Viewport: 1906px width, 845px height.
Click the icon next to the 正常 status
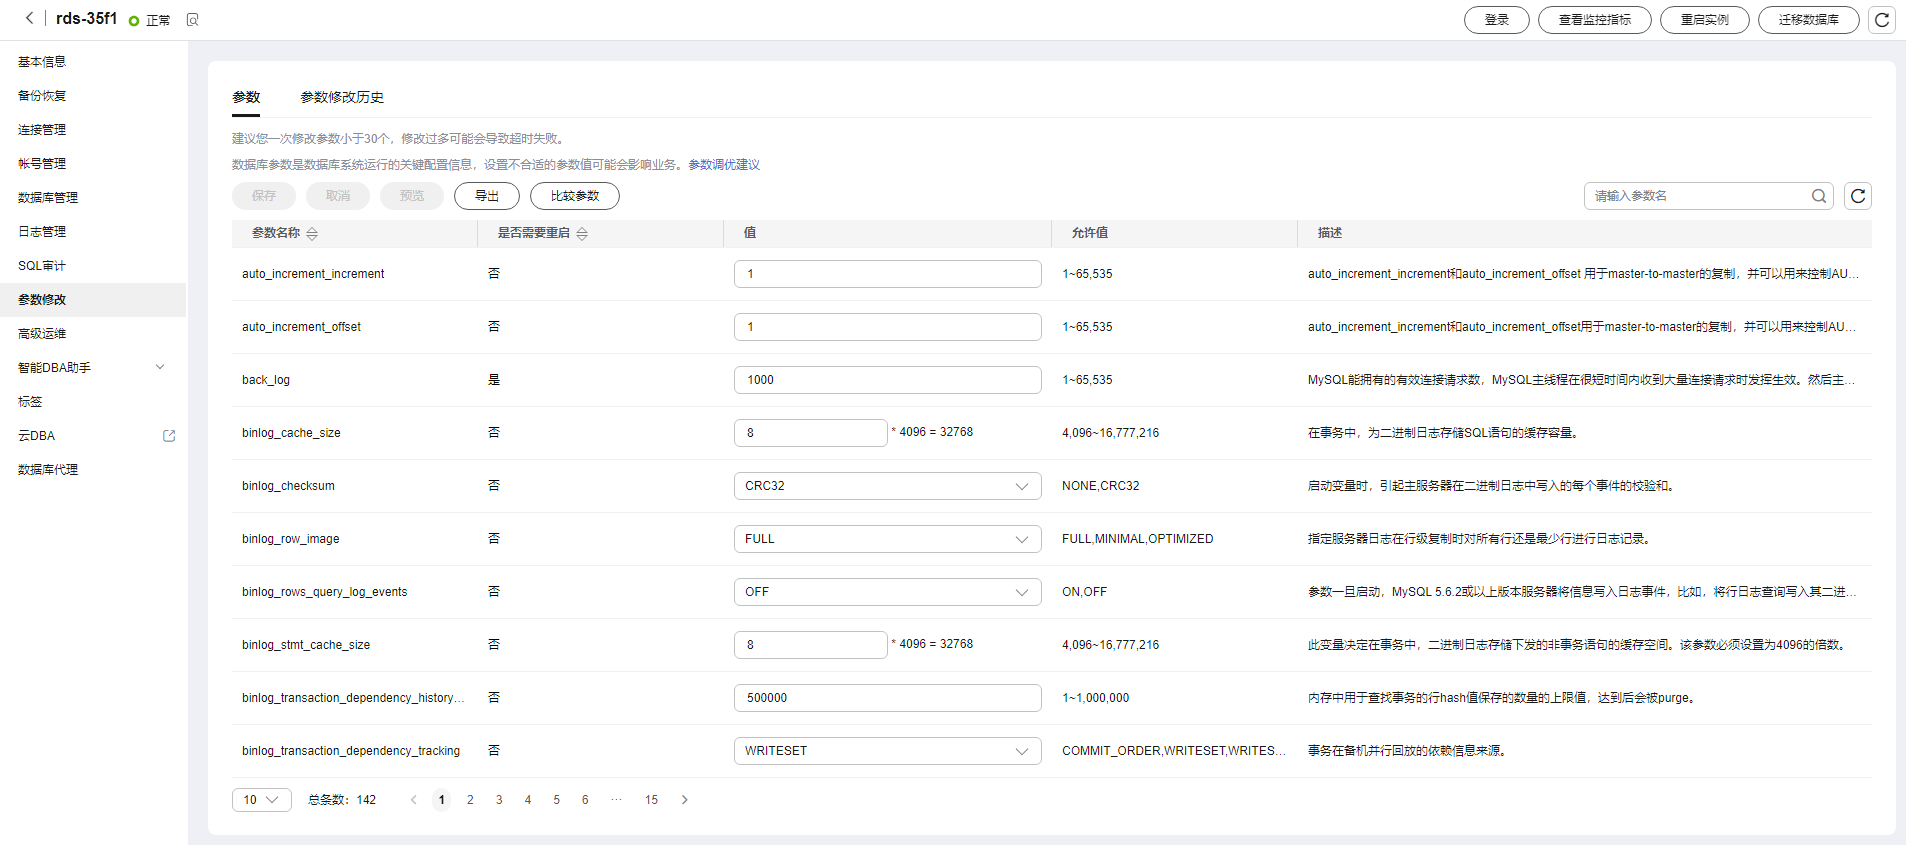coord(192,20)
